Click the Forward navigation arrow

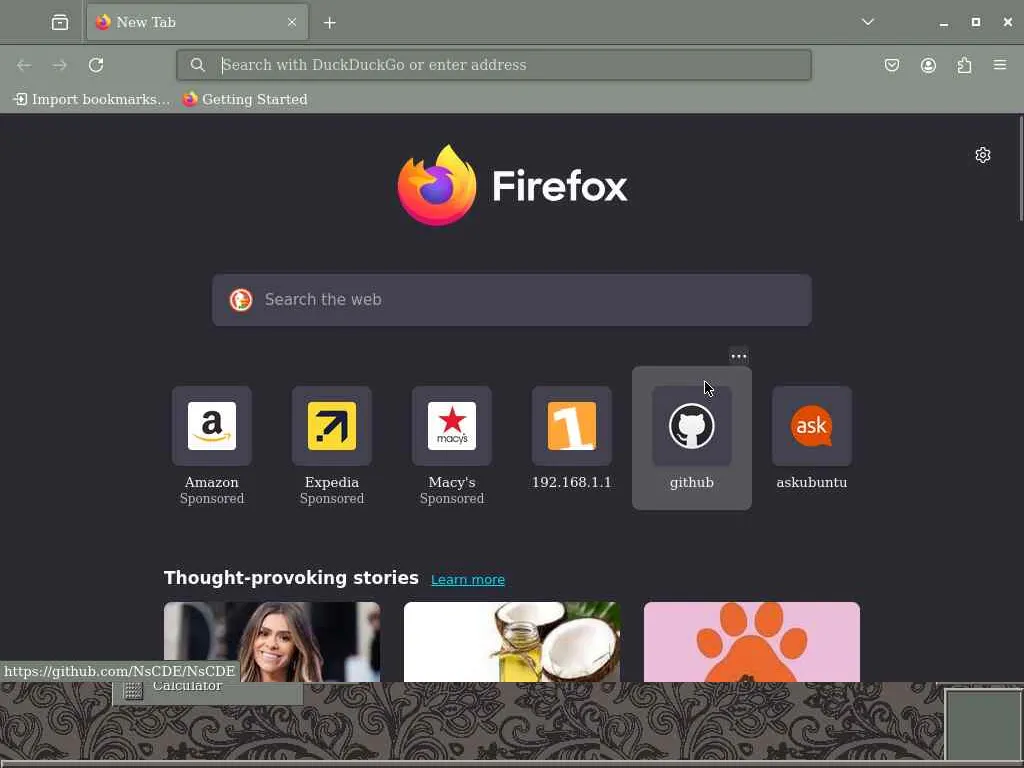59,65
